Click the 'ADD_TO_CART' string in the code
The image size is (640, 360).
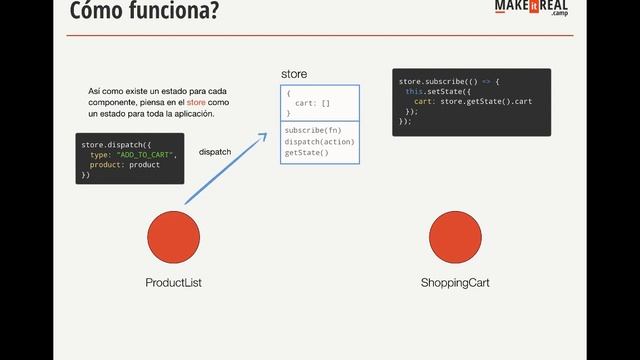tap(146, 155)
